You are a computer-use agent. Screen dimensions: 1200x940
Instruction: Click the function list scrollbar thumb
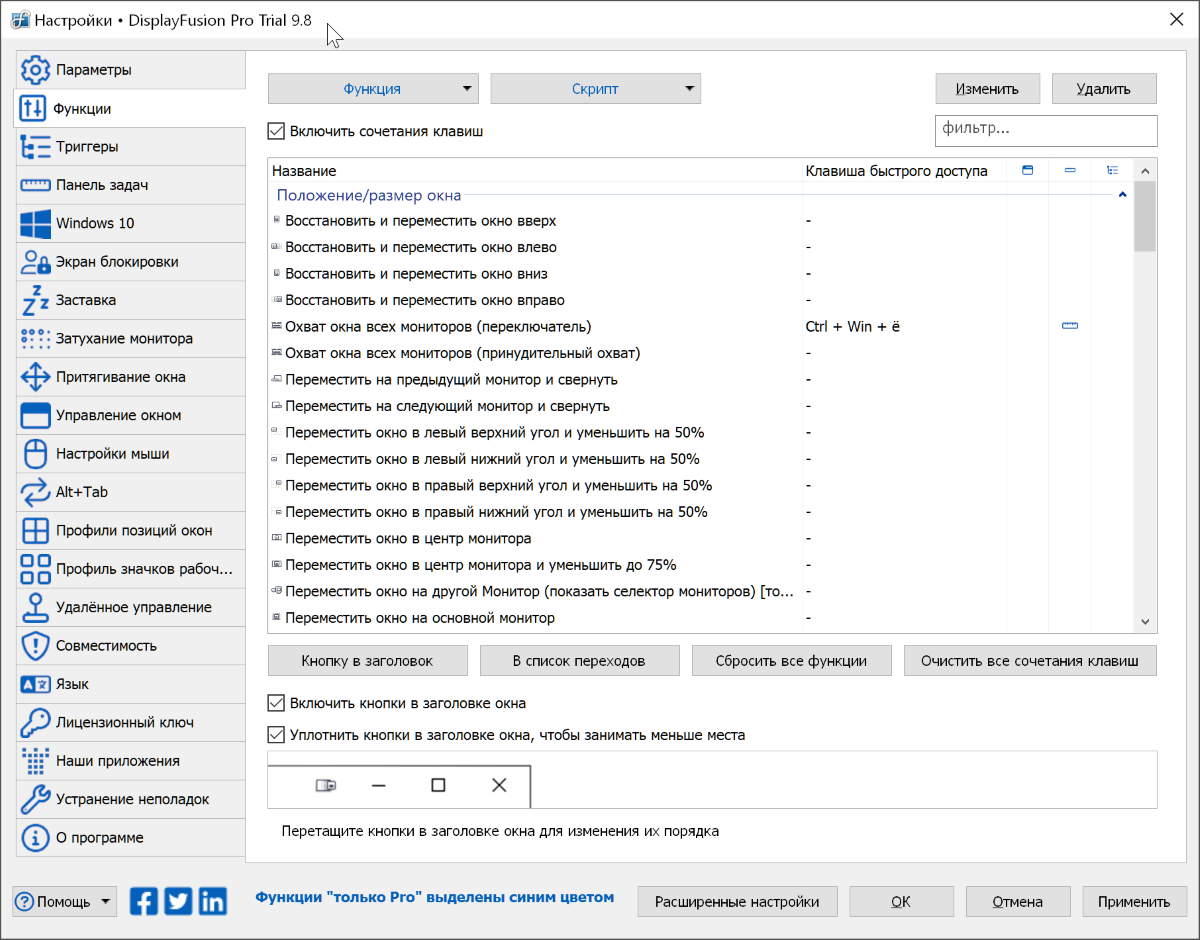pyautogui.click(x=1145, y=216)
